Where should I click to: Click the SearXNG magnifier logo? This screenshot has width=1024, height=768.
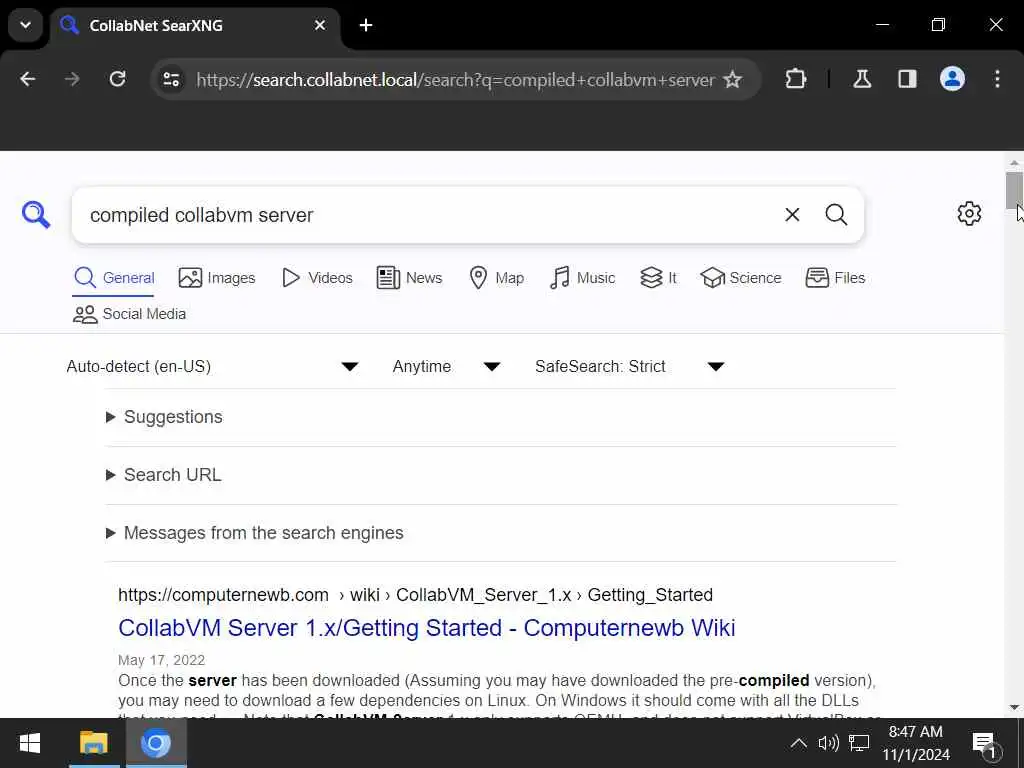[x=36, y=214]
